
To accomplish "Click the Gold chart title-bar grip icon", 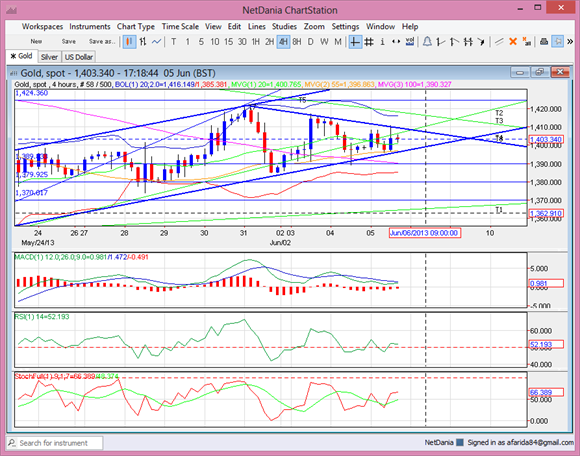I will [x=13, y=73].
